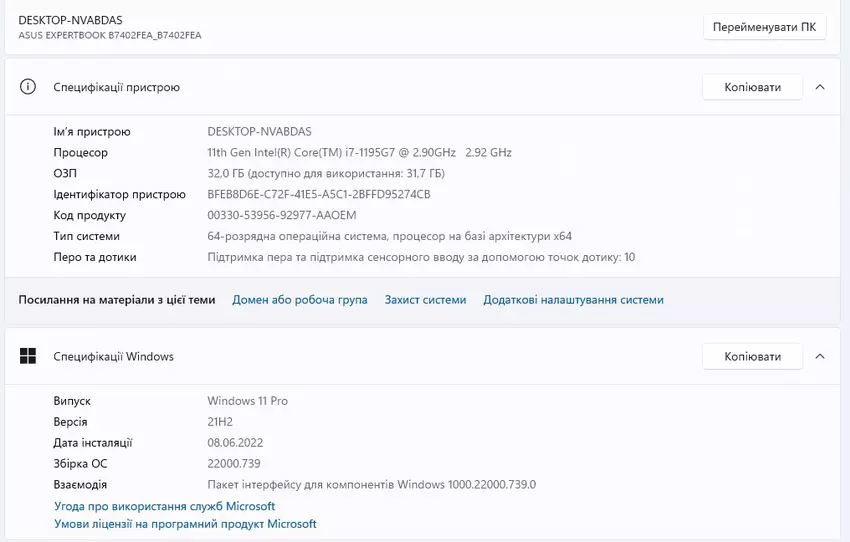850x542 pixels.
Task: Click the installation date value 08.06.2022
Action: pos(235,443)
